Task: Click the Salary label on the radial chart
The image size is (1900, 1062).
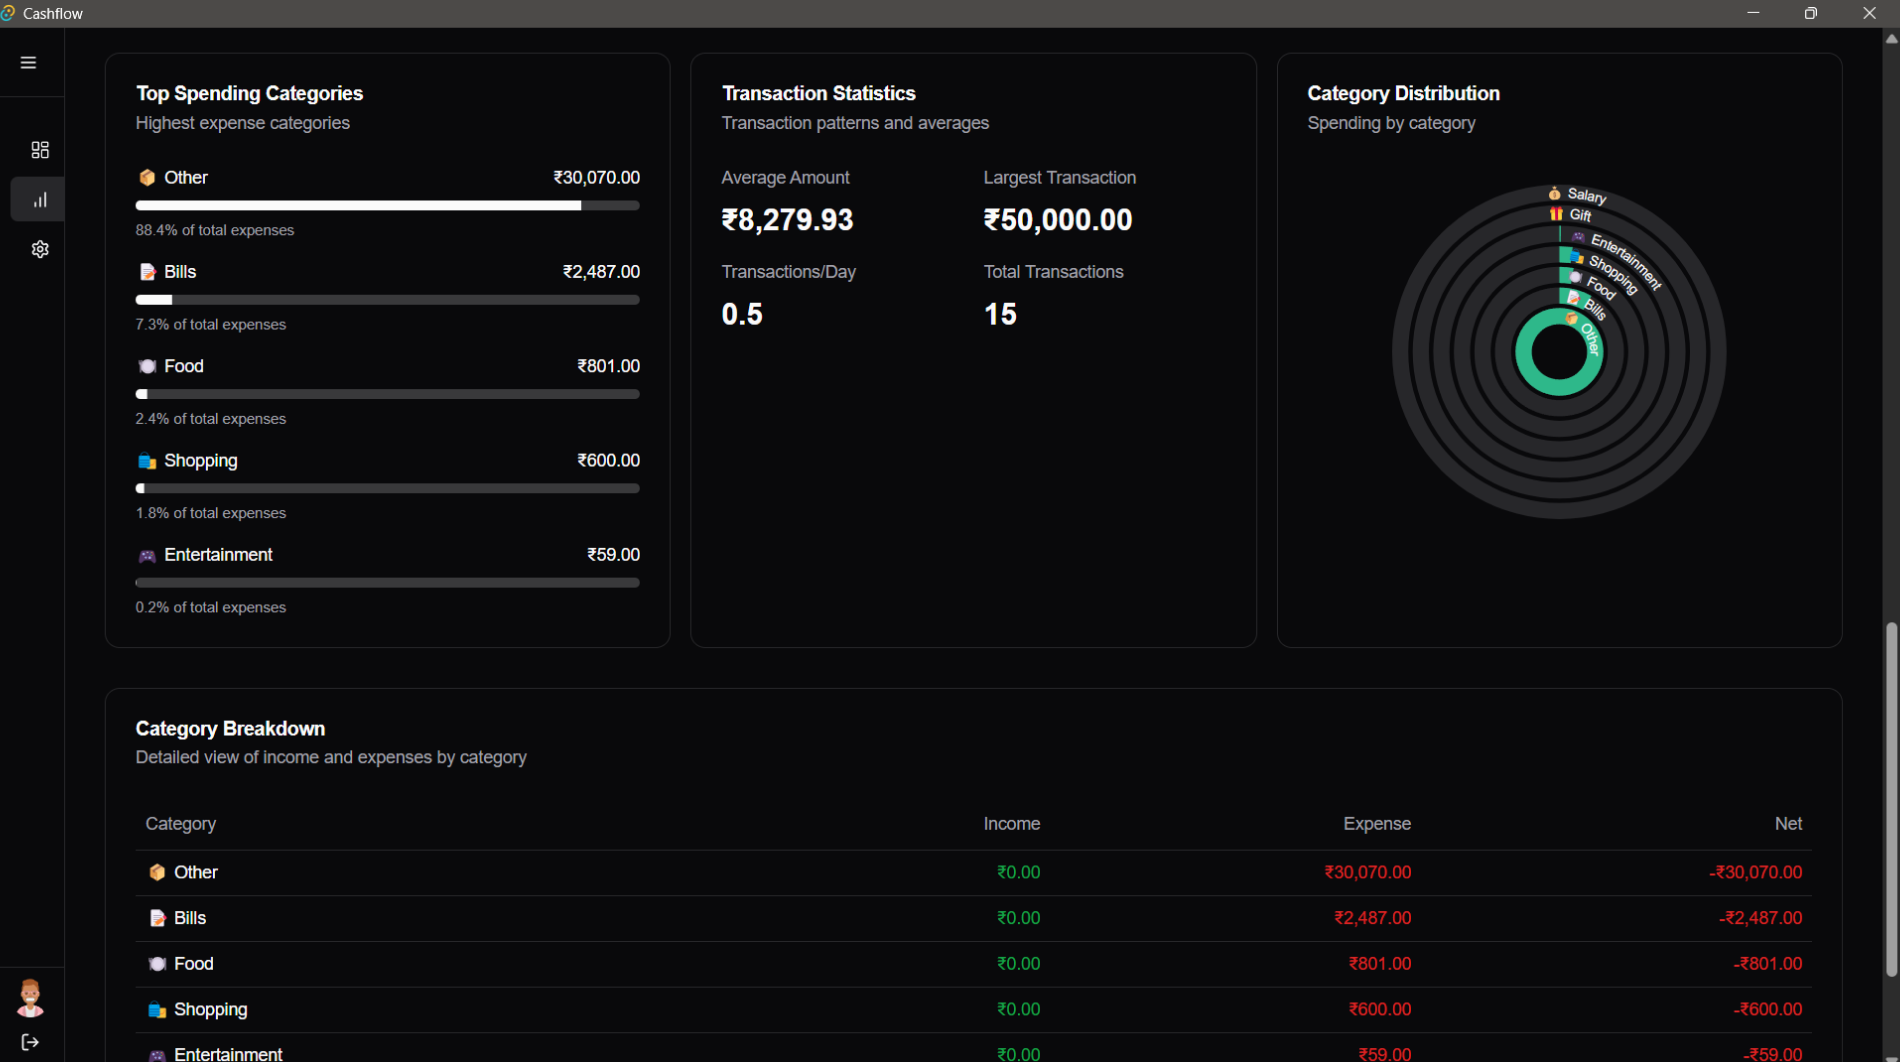Action: click(1586, 195)
